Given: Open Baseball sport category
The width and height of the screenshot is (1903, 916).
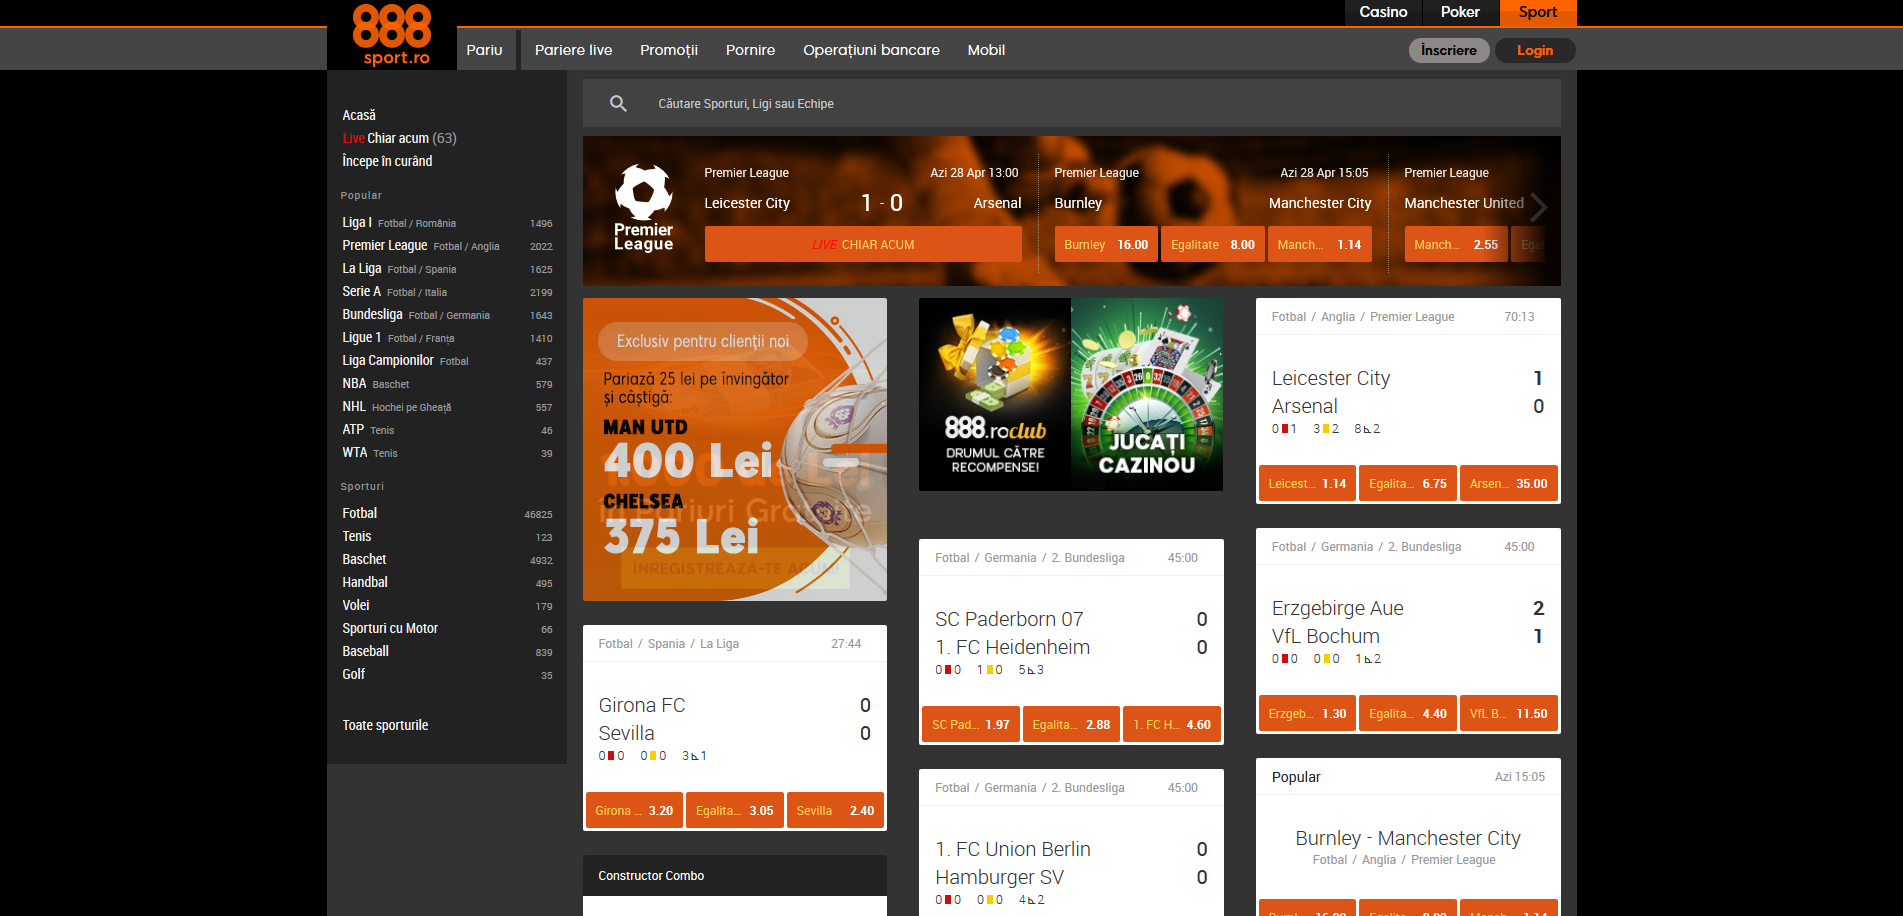Looking at the screenshot, I should pyautogui.click(x=447, y=652).
